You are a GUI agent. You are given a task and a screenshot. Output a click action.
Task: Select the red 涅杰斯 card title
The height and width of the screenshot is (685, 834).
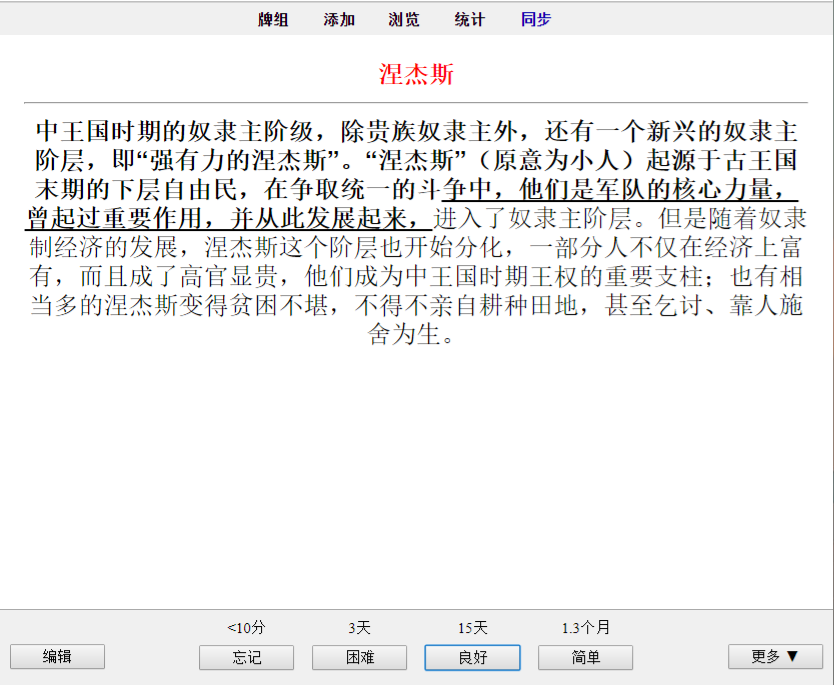(416, 74)
